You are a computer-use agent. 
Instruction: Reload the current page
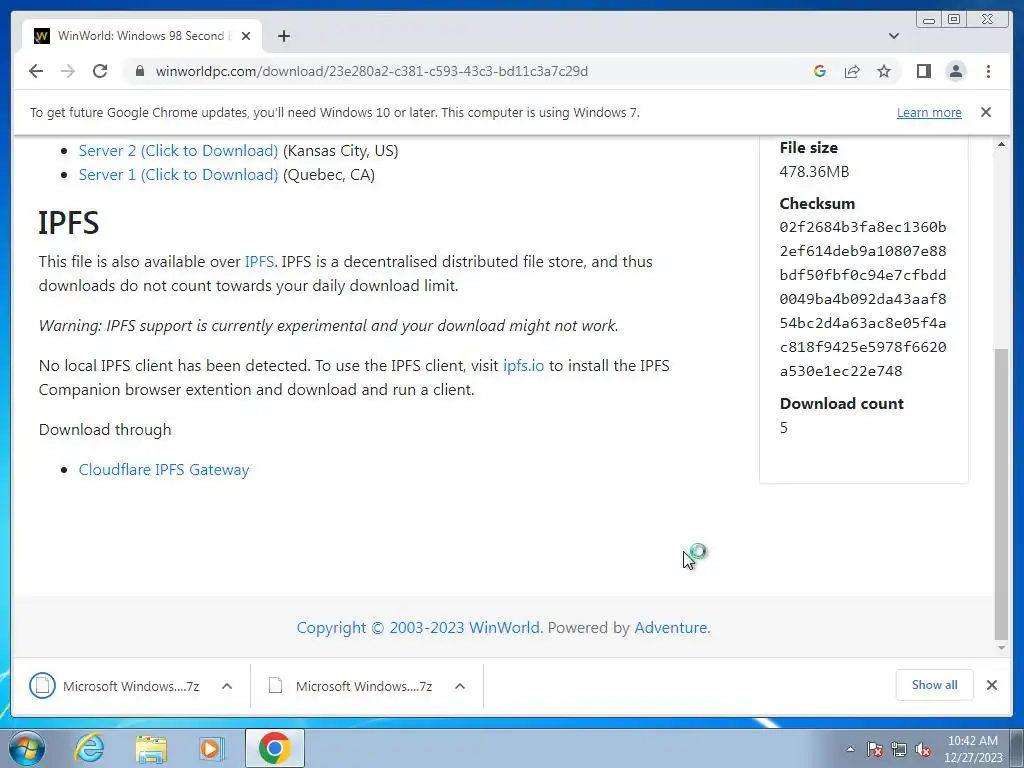(100, 71)
